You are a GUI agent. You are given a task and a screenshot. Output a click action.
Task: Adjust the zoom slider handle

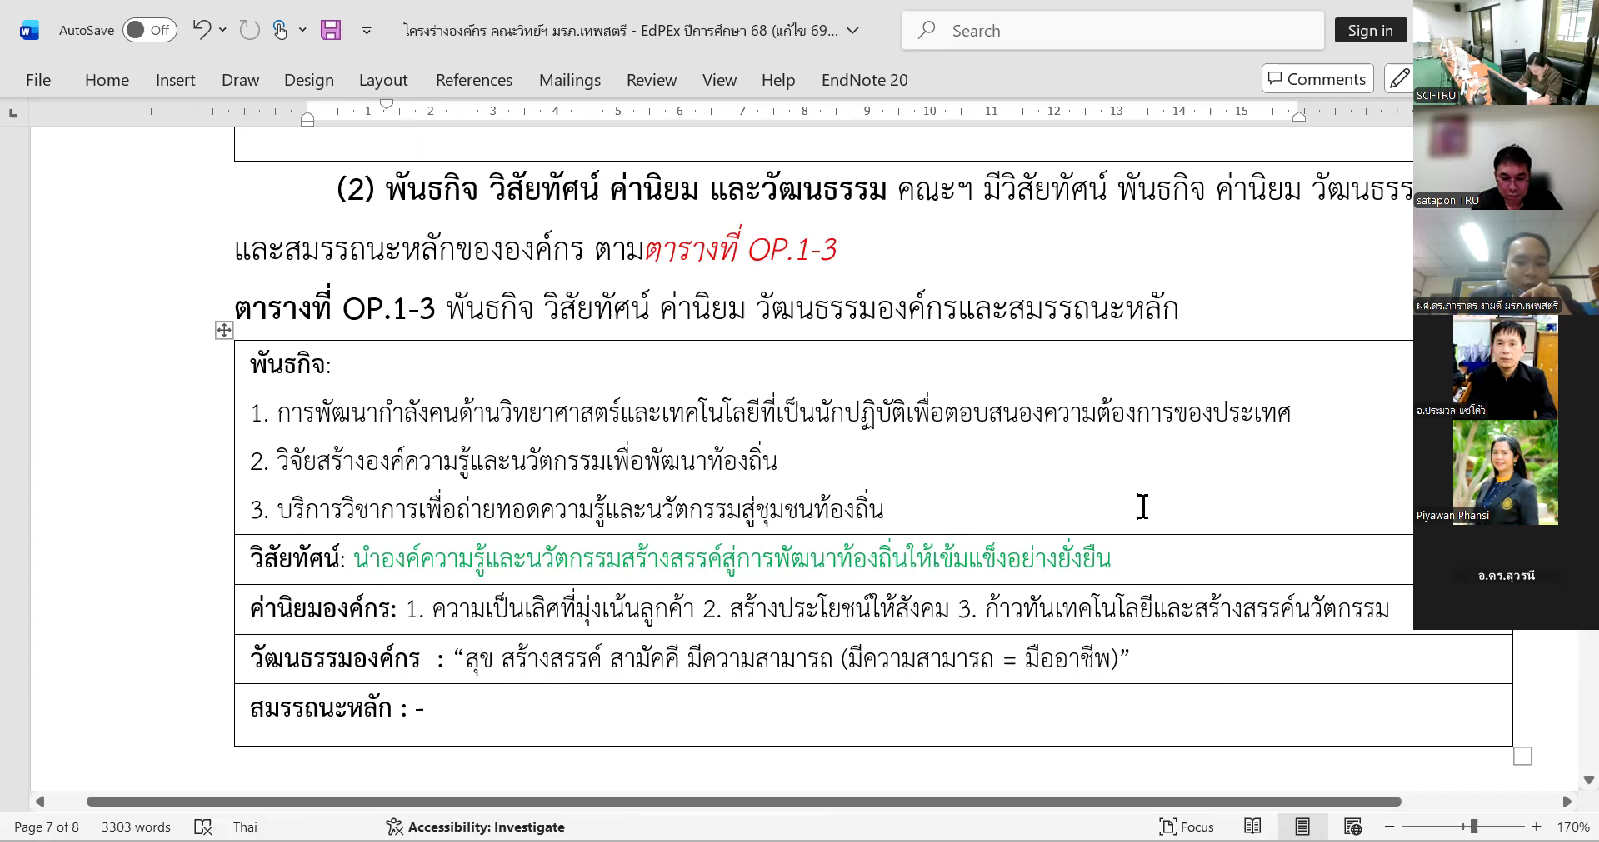pyautogui.click(x=1473, y=827)
